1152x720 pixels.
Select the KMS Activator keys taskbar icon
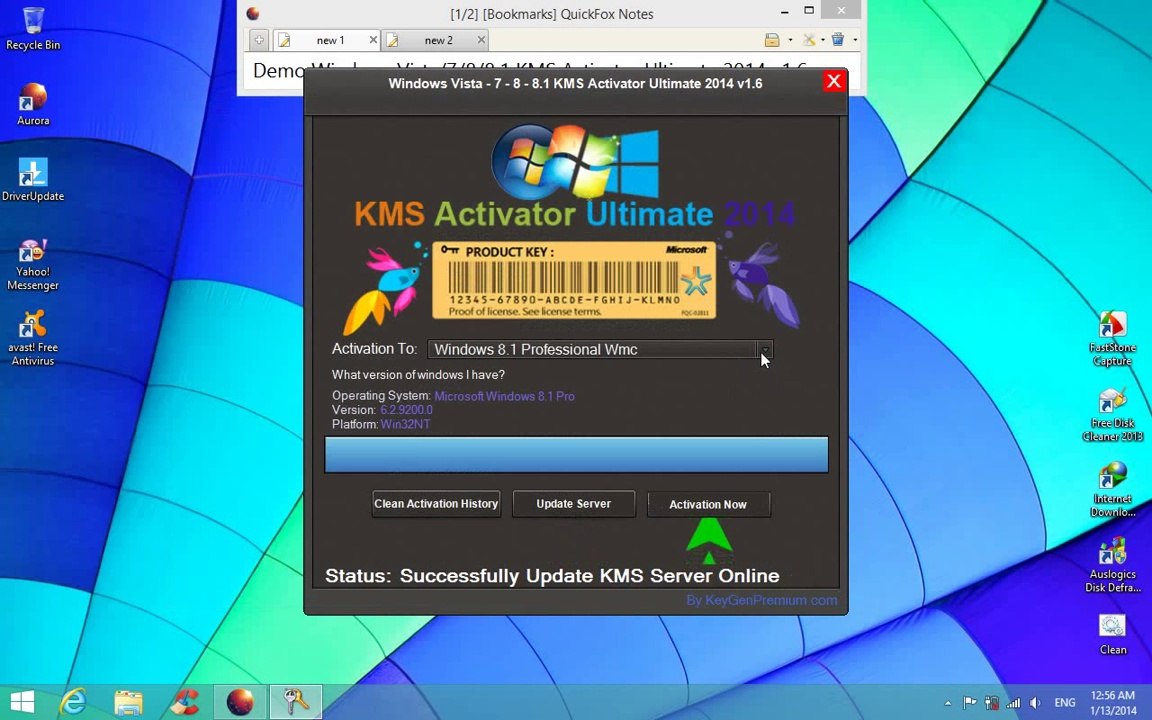pos(295,702)
